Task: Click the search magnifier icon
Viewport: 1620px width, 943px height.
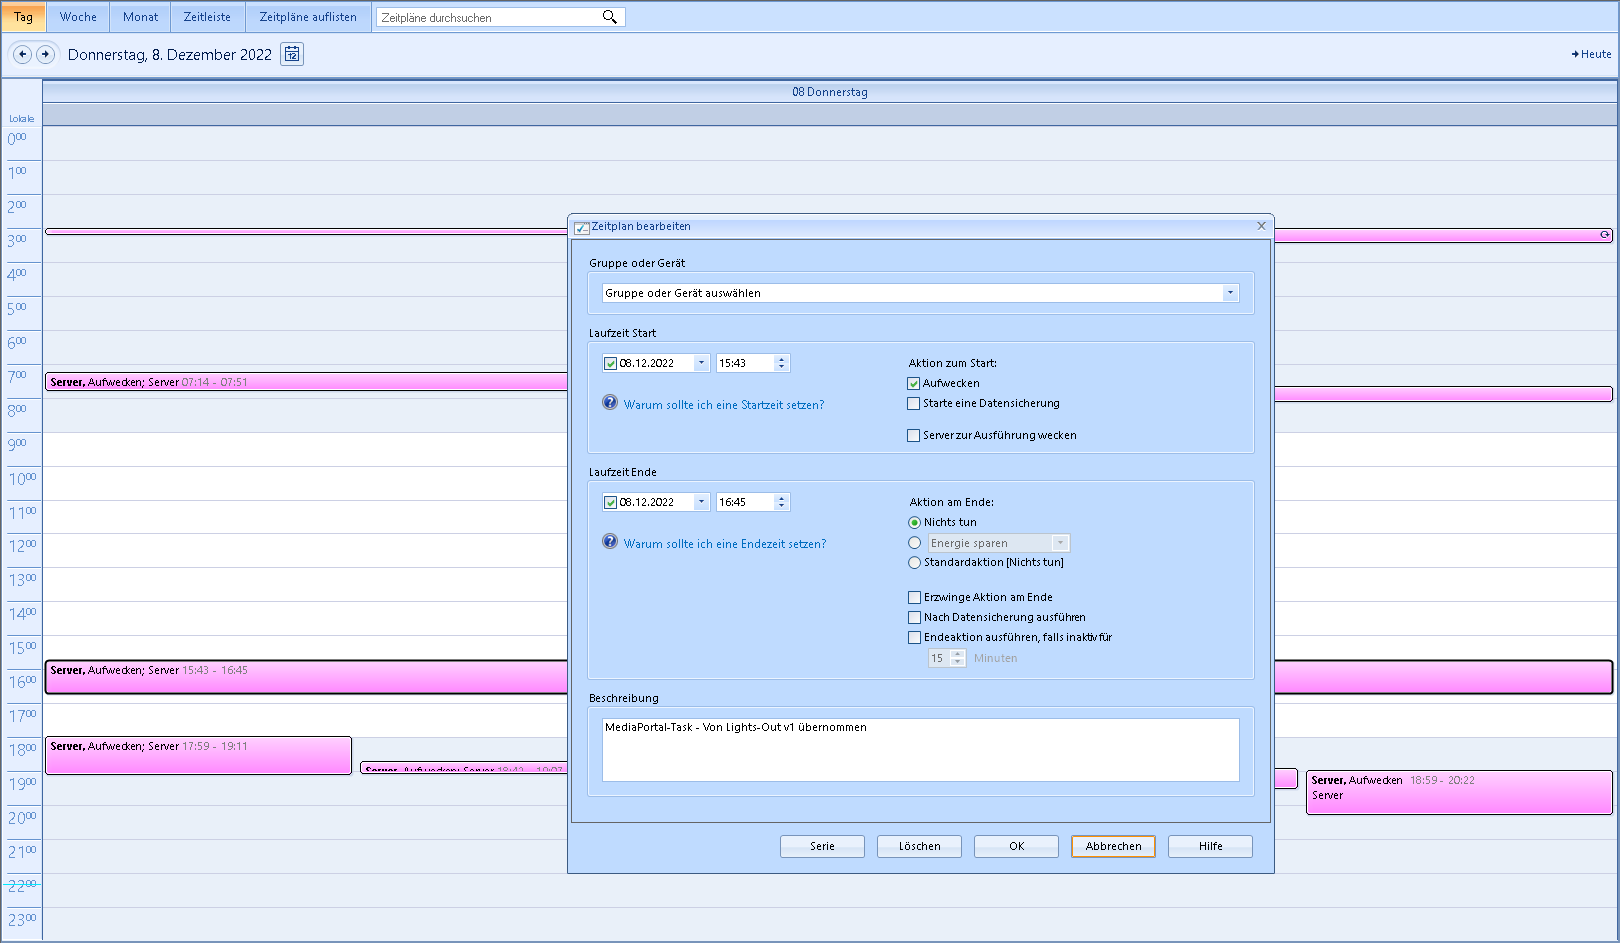Action: [609, 17]
